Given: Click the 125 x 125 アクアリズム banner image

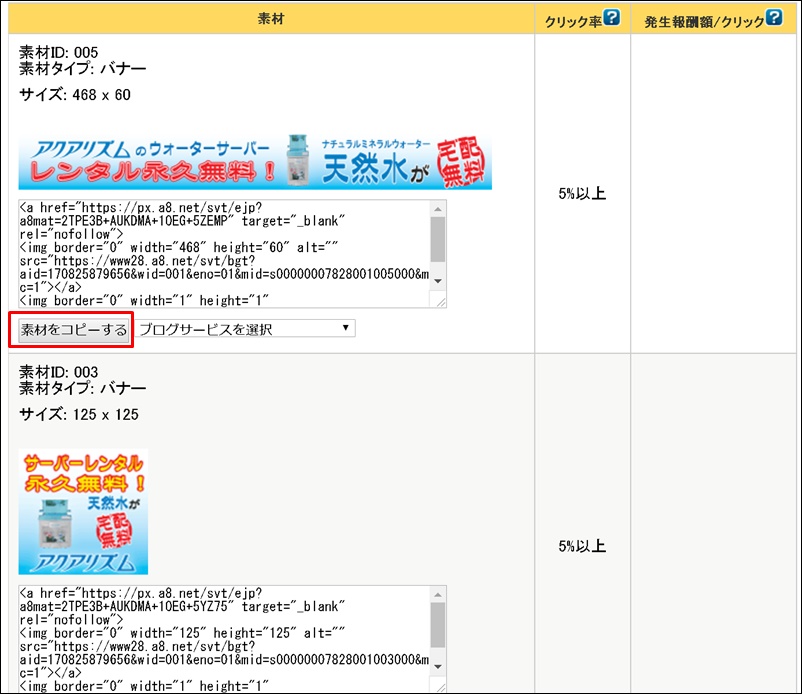Looking at the screenshot, I should point(83,511).
